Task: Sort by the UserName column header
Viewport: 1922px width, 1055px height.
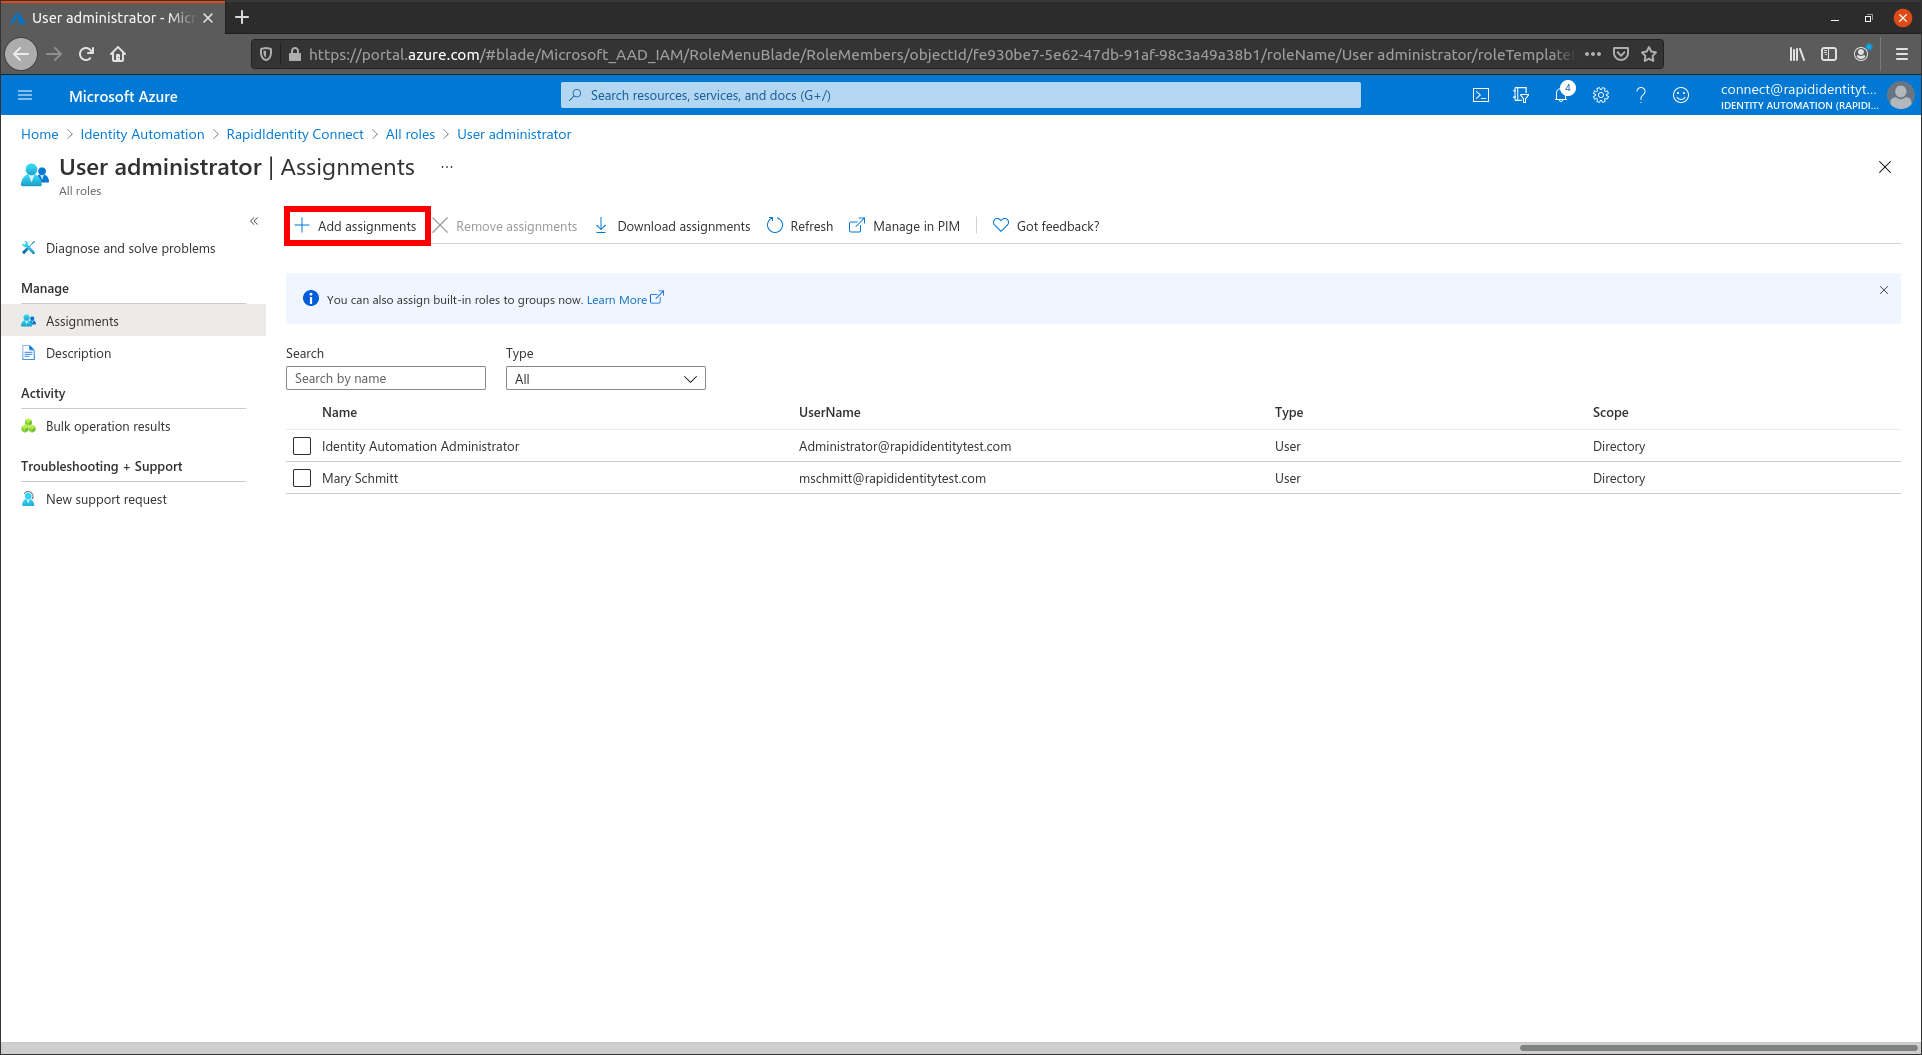Action: (x=829, y=412)
